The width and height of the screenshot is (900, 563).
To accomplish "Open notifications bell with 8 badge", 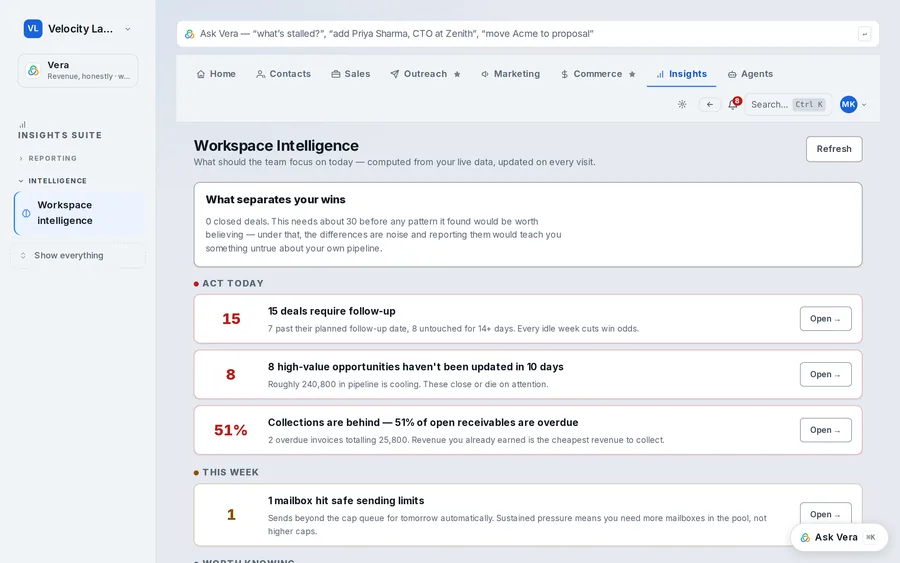I will (x=733, y=104).
